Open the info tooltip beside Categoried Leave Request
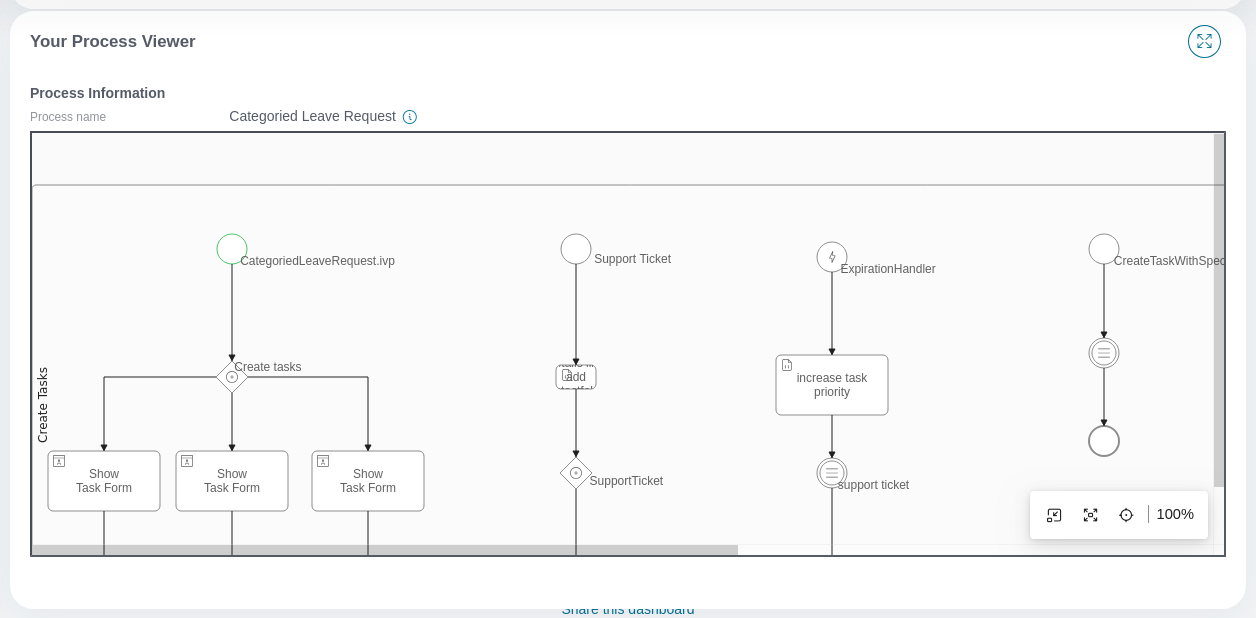Image resolution: width=1256 pixels, height=618 pixels. point(410,117)
